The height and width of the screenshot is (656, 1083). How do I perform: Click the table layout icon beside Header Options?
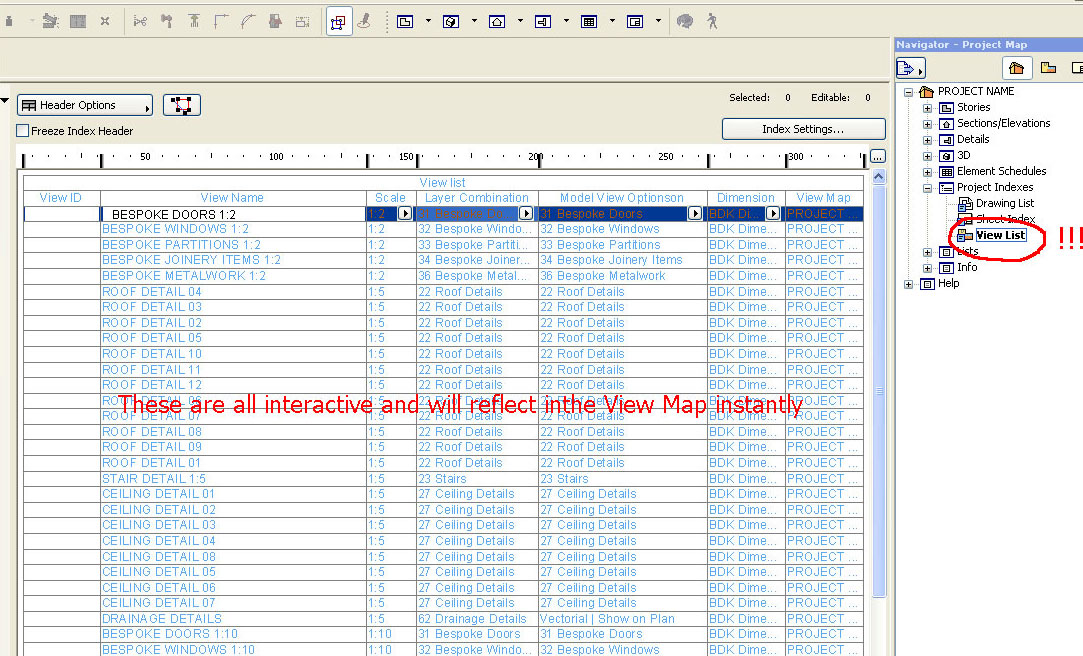point(183,104)
